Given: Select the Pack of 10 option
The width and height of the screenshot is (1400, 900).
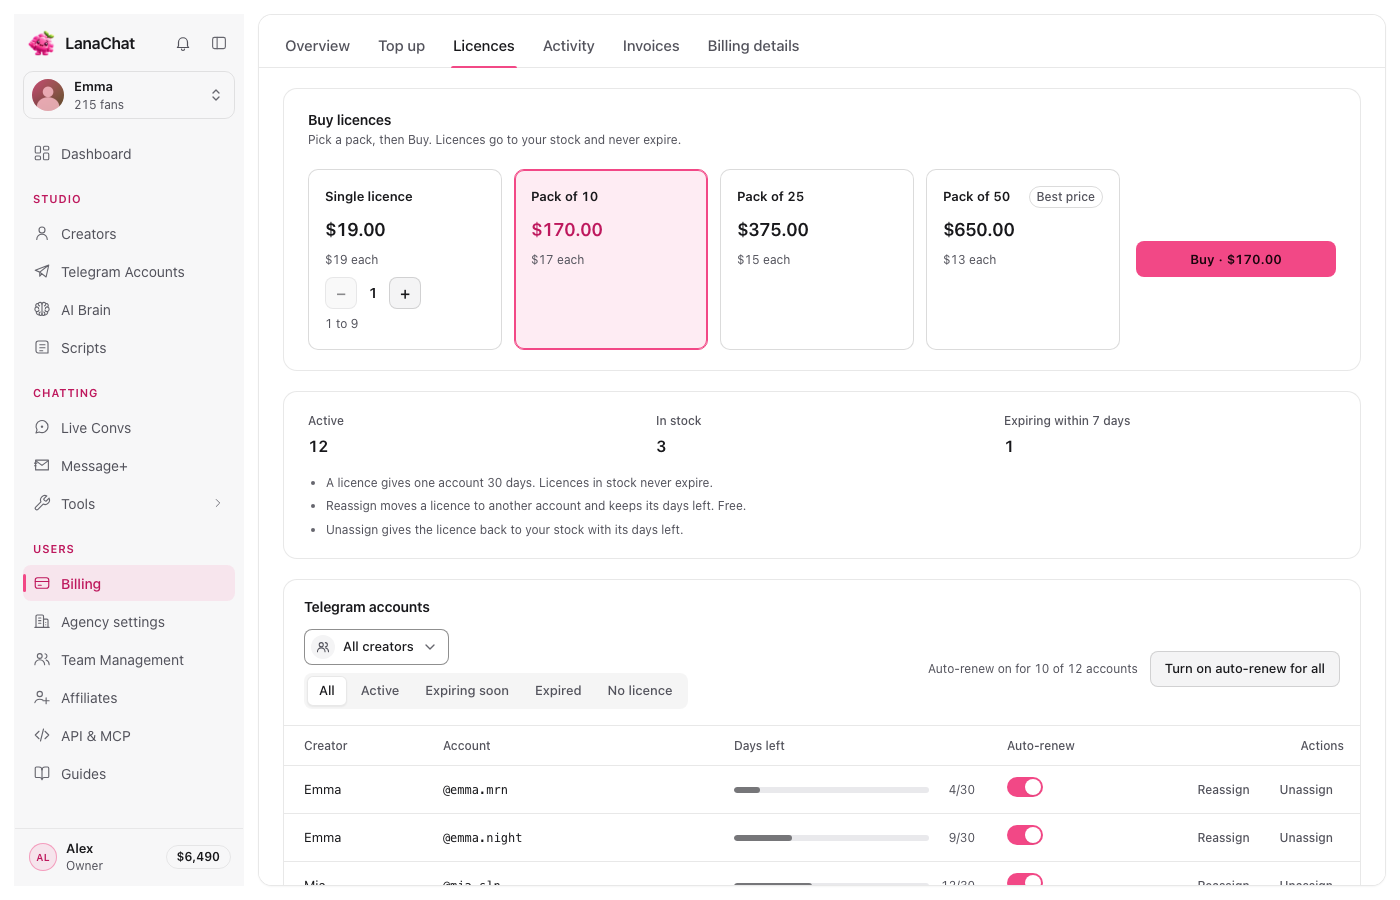Looking at the screenshot, I should (611, 259).
